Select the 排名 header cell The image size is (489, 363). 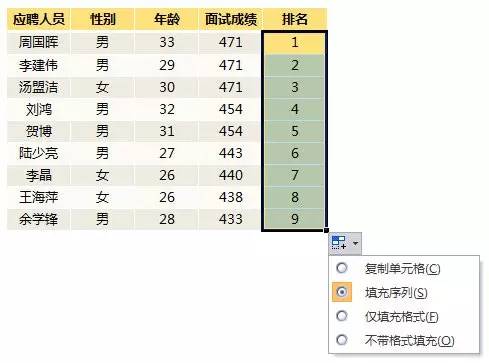(294, 19)
